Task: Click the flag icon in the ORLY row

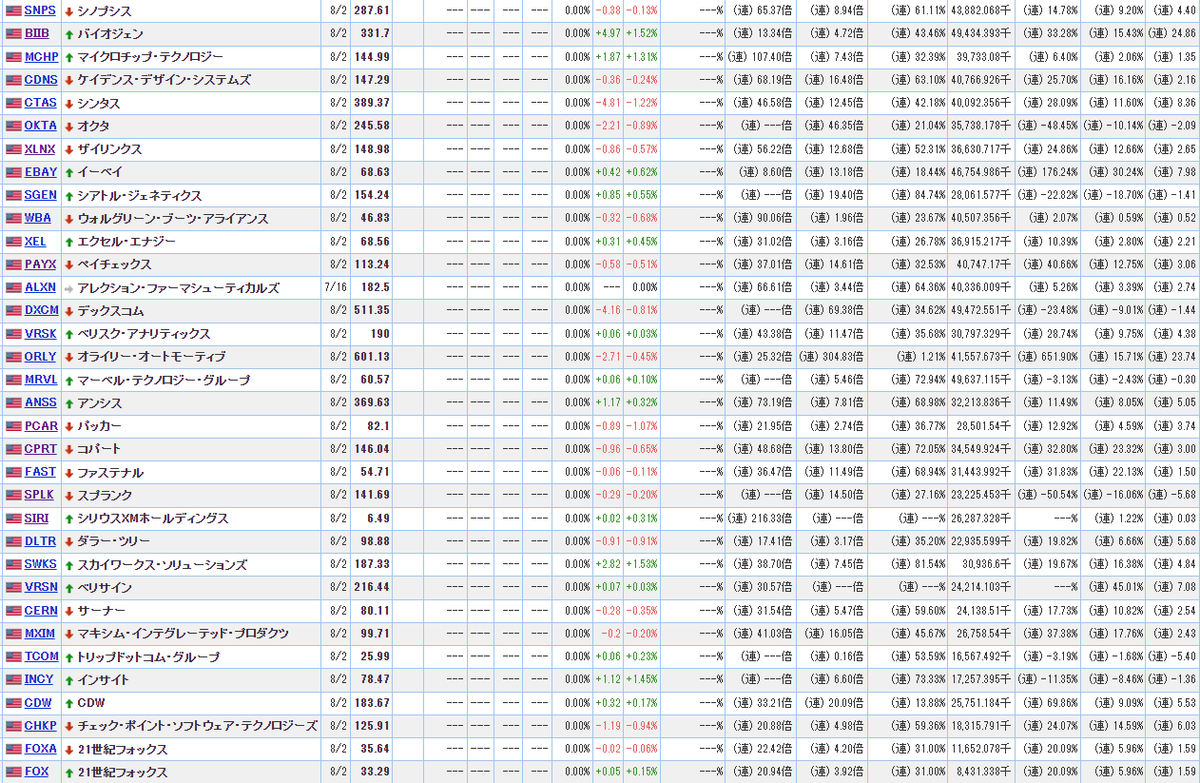Action: pyautogui.click(x=13, y=357)
